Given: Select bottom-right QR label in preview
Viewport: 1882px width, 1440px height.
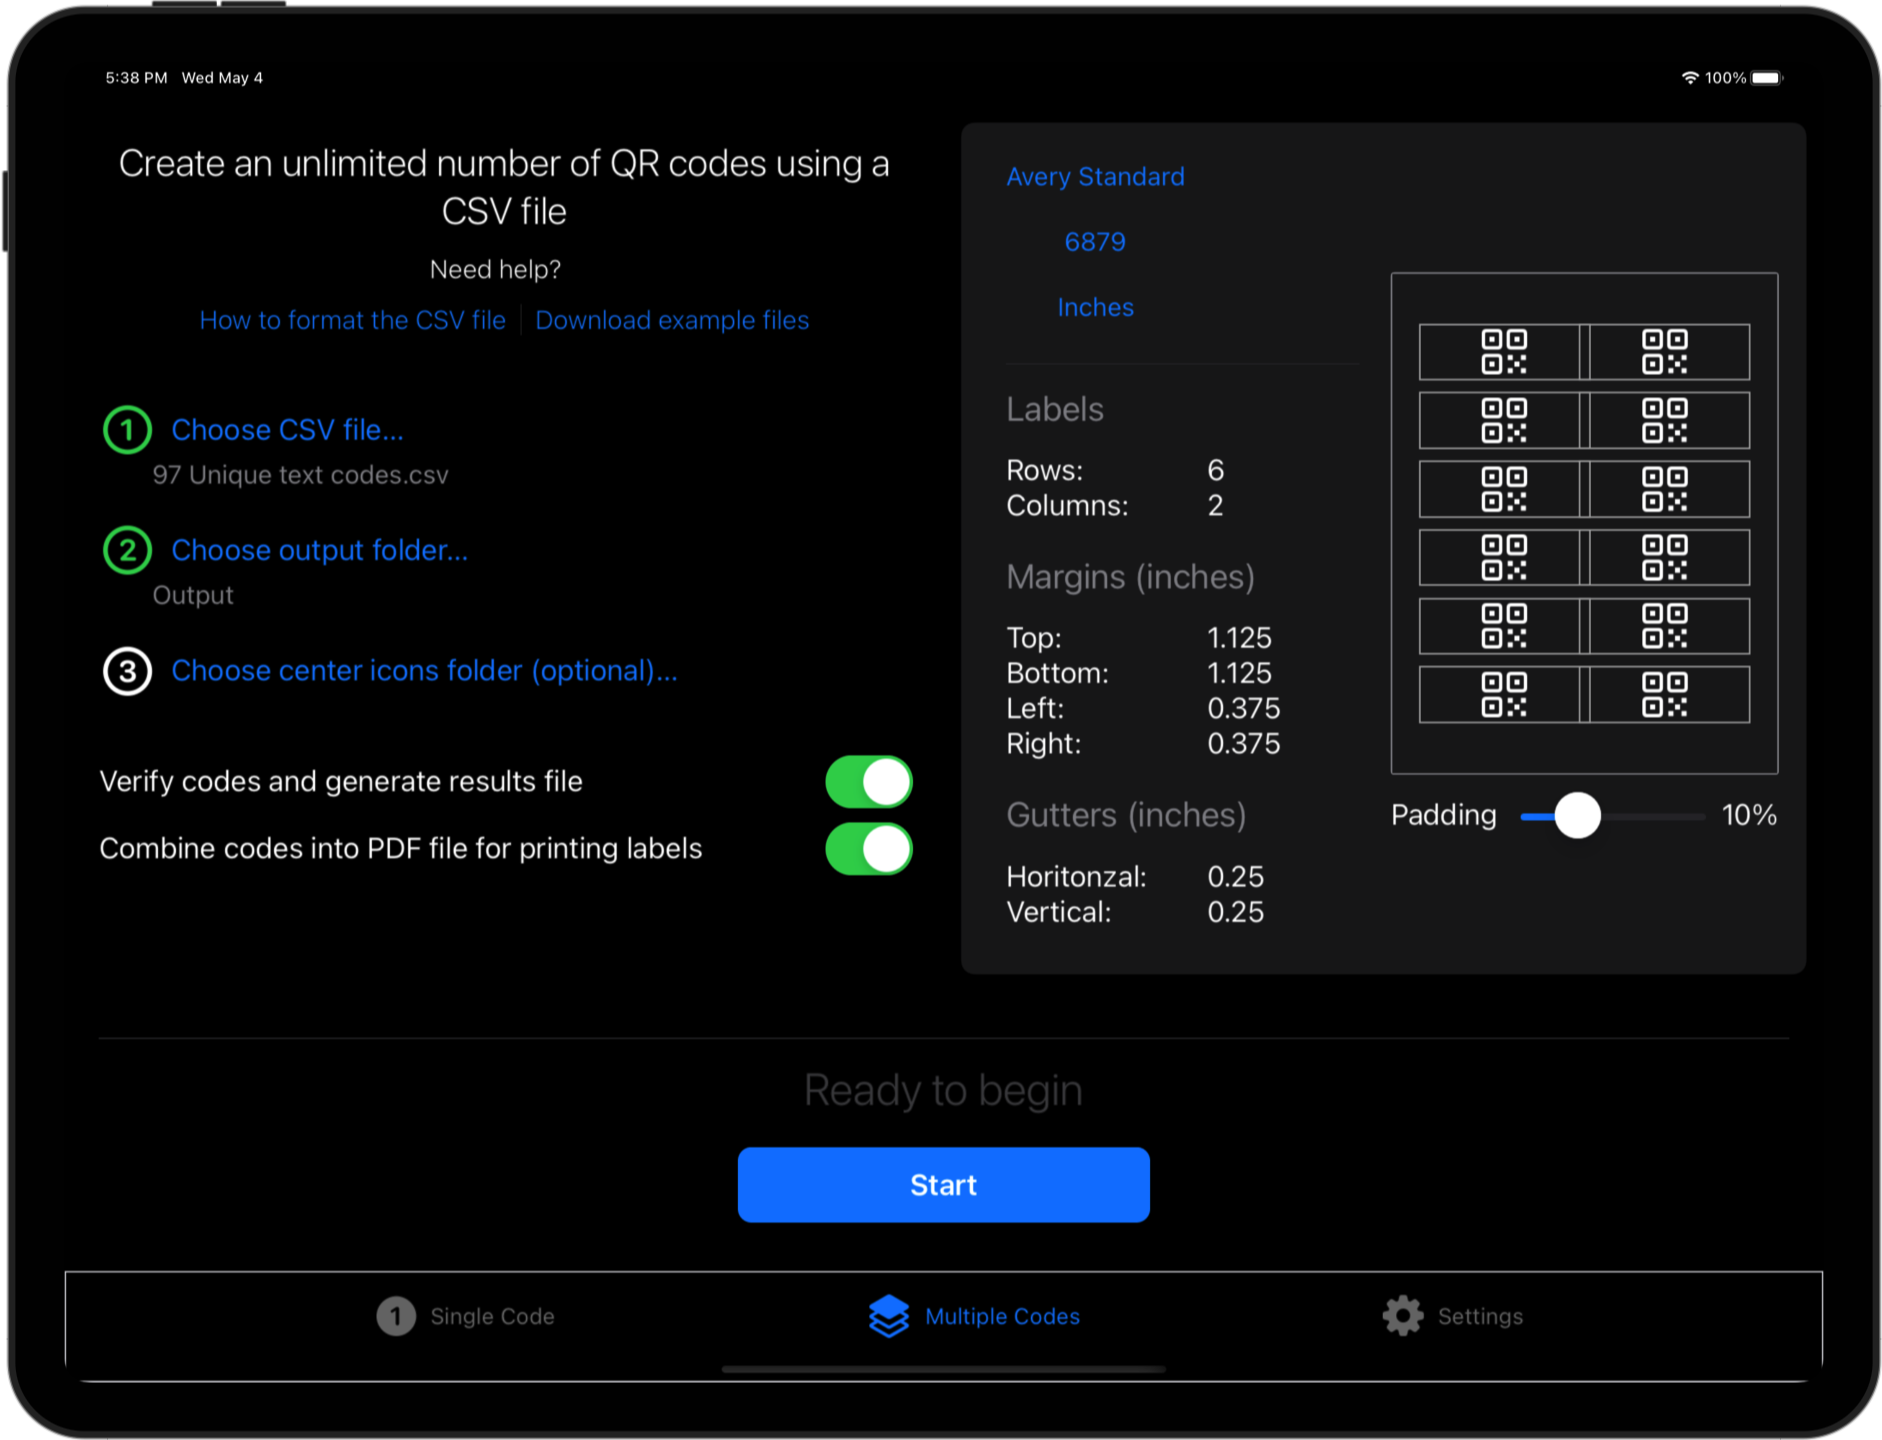Looking at the screenshot, I should point(1664,695).
